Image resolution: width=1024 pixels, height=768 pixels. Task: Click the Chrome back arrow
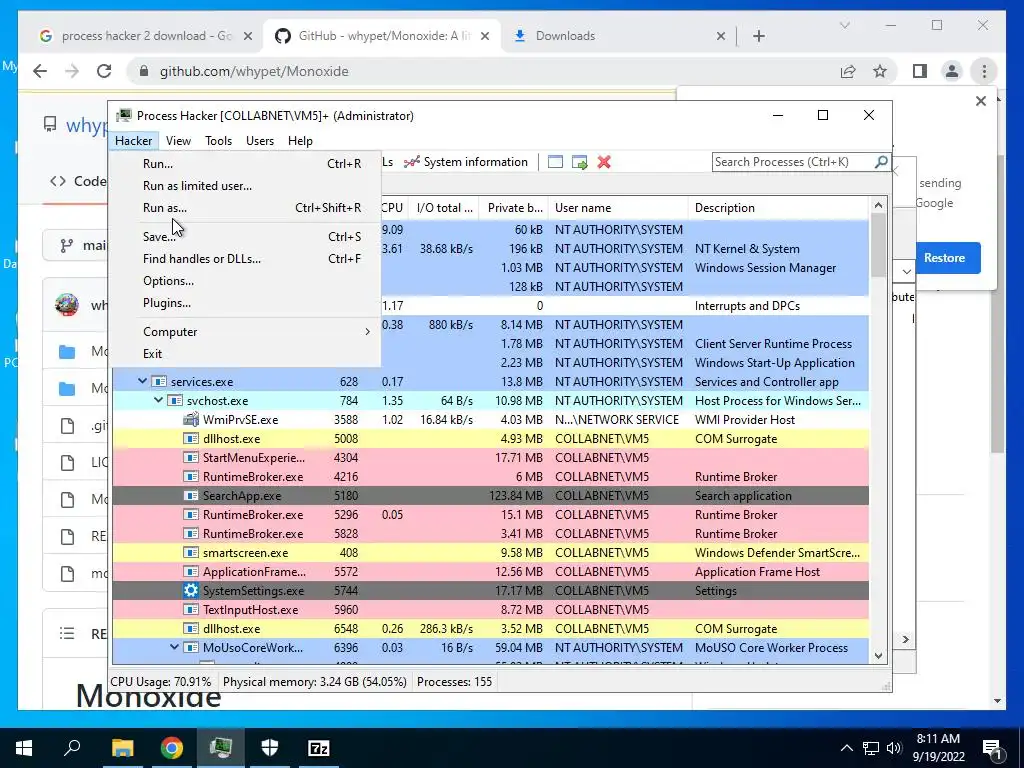pyautogui.click(x=40, y=71)
